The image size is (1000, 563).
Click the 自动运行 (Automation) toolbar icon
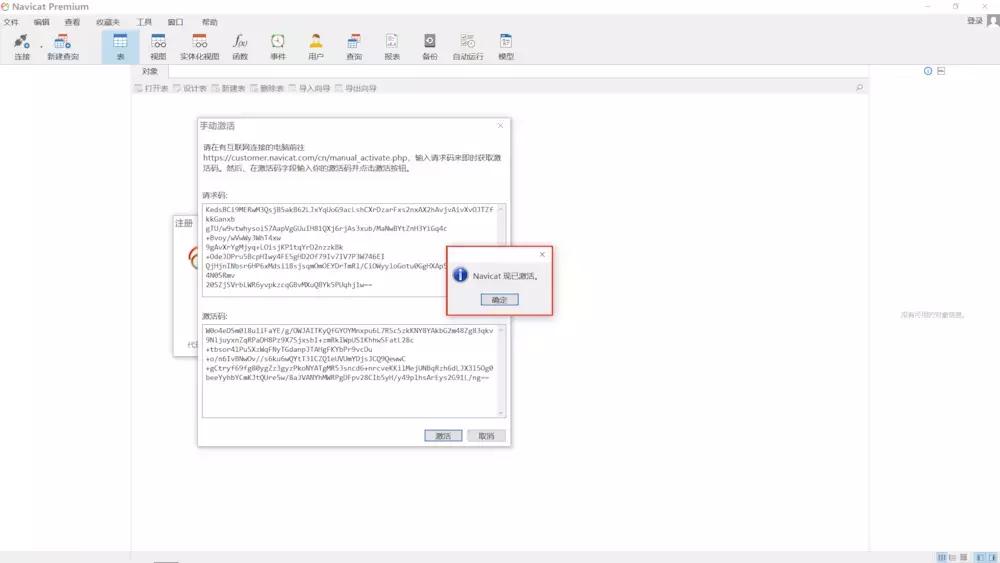coord(467,47)
